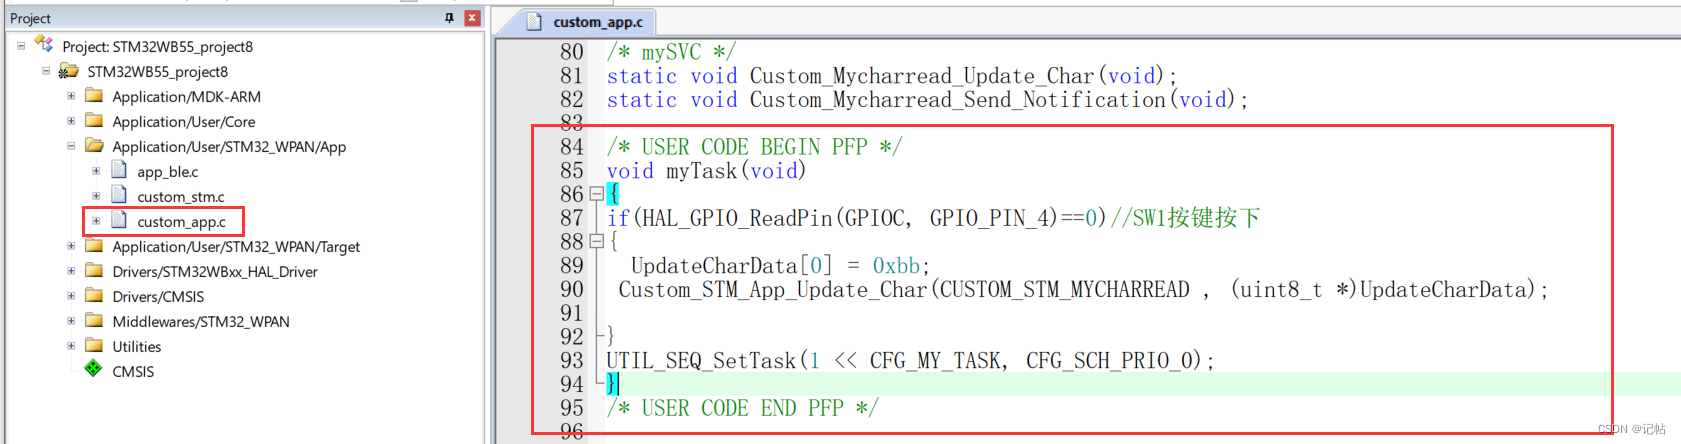The height and width of the screenshot is (444, 1681).
Task: Click the Application/MDK-ARM folder icon
Action: click(x=94, y=96)
